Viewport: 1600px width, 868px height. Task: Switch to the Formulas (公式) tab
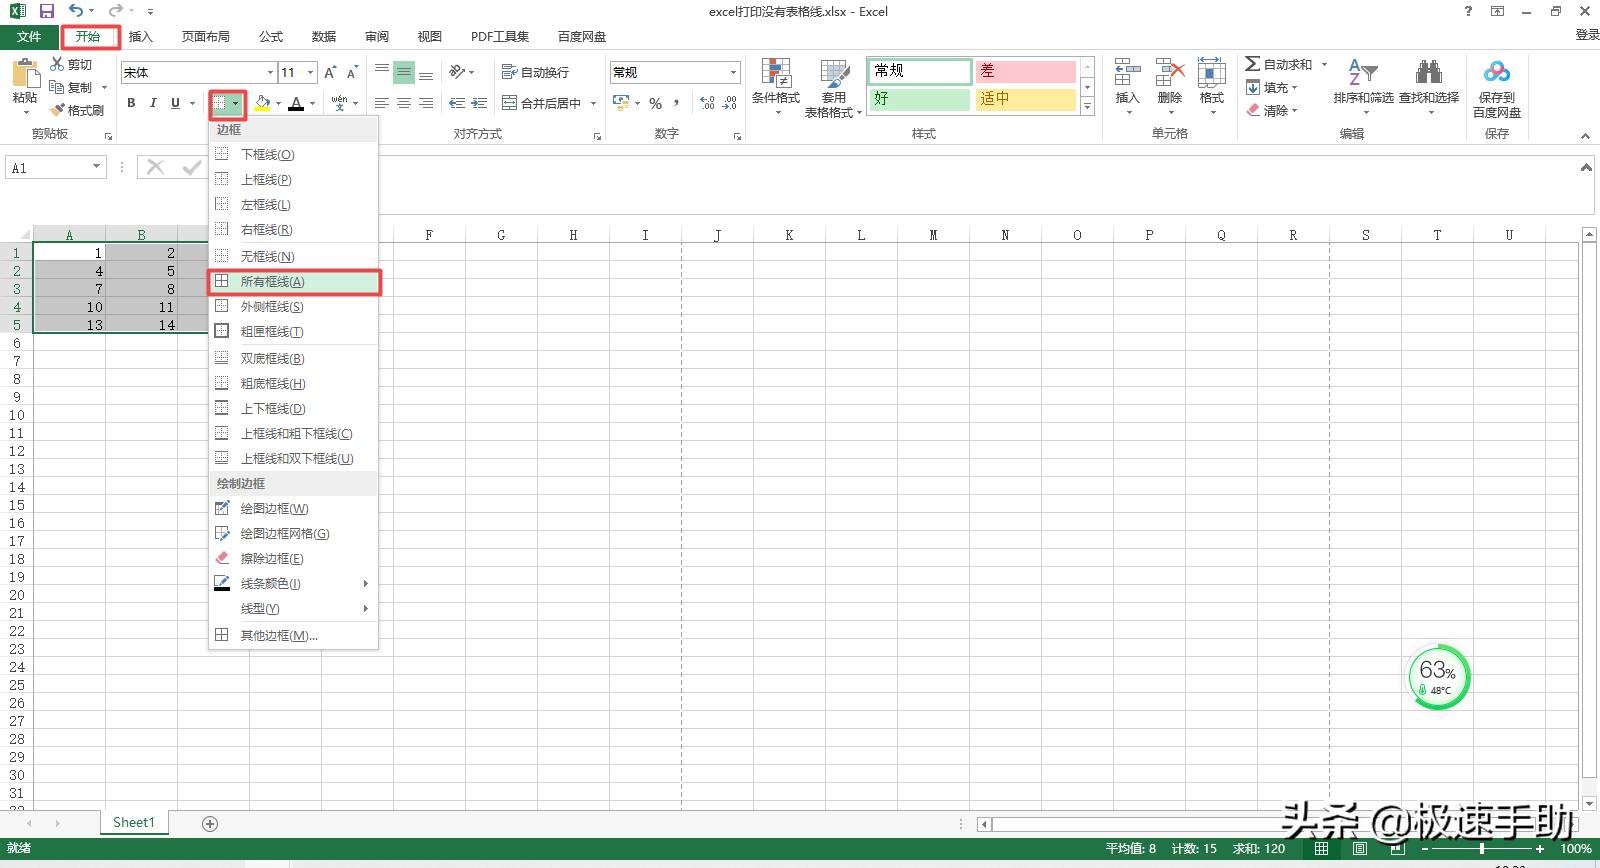pos(271,37)
